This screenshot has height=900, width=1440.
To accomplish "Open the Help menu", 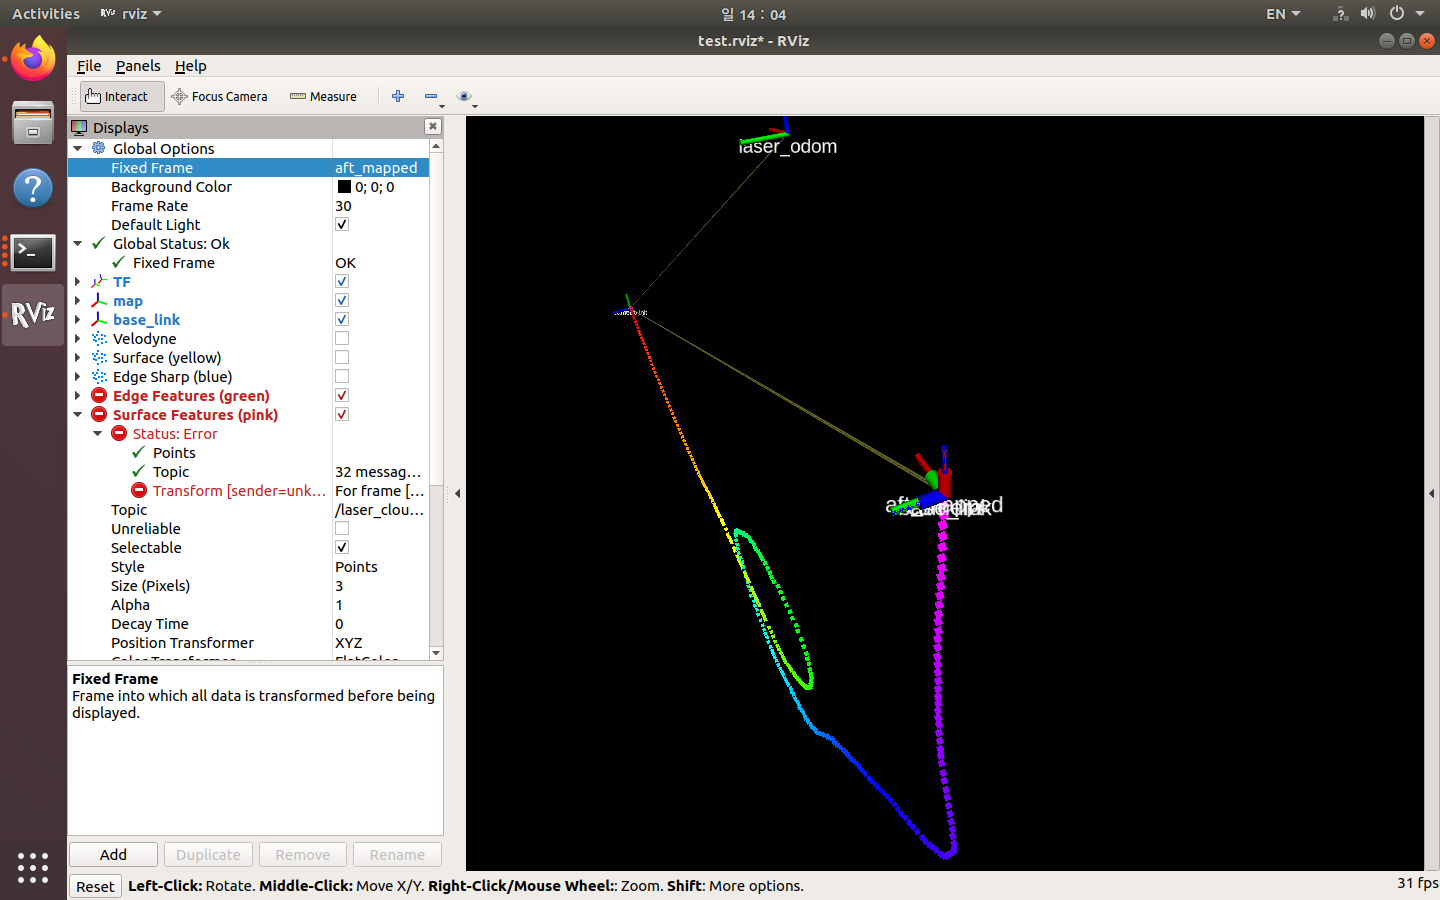I will (x=190, y=66).
